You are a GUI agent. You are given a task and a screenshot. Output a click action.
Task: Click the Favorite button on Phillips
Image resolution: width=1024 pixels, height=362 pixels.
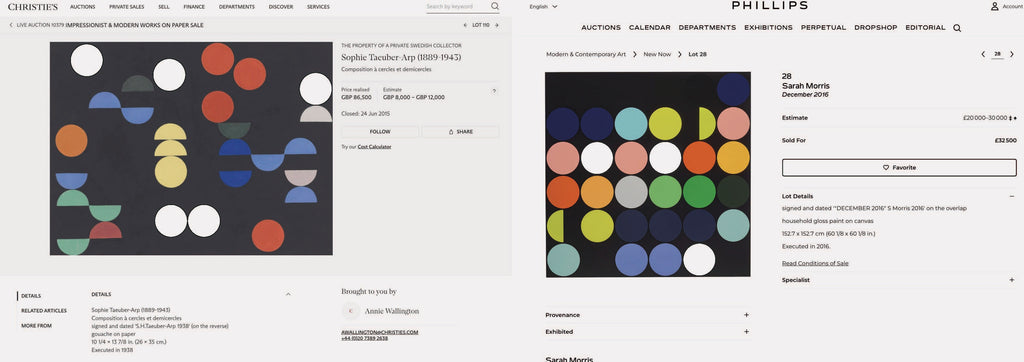[899, 167]
